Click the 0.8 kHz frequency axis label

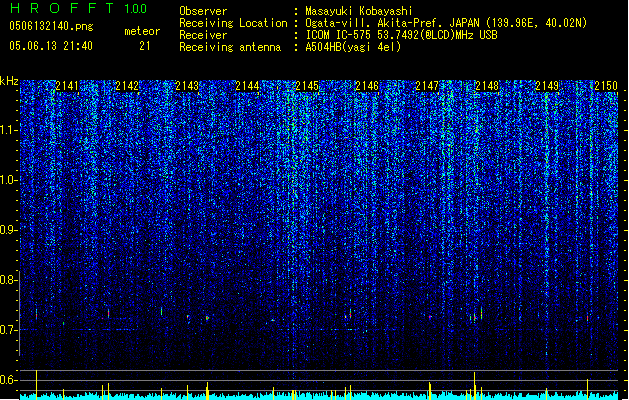[9, 280]
